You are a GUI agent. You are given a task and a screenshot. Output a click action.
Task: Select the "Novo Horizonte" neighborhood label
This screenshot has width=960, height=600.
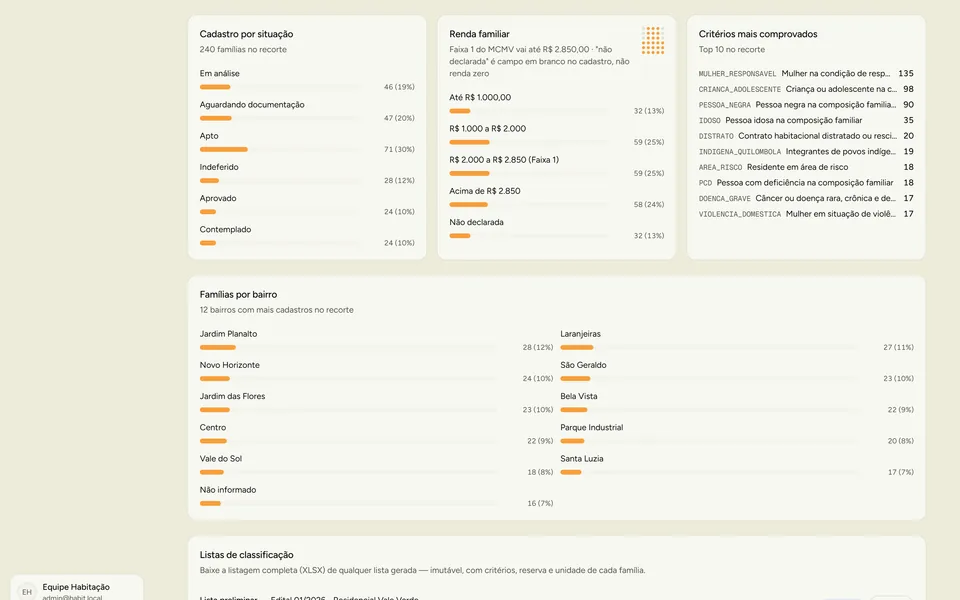[230, 365]
